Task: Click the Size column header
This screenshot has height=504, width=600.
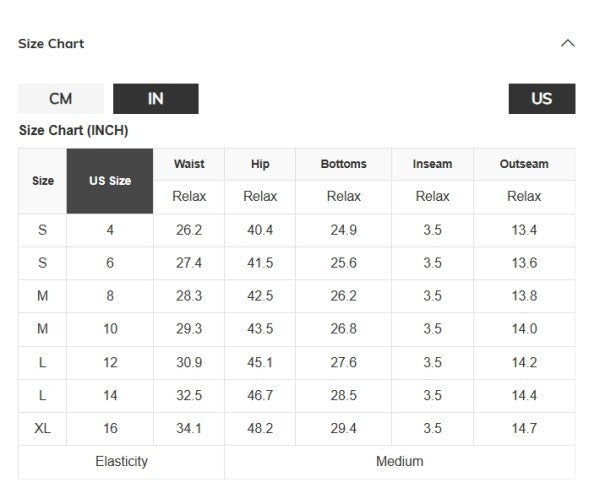Action: [x=43, y=181]
